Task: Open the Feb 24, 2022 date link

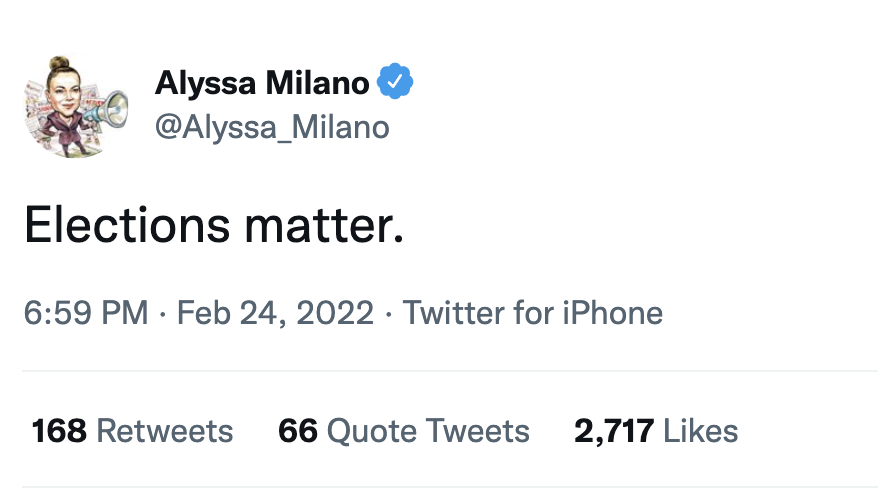Action: 275,313
